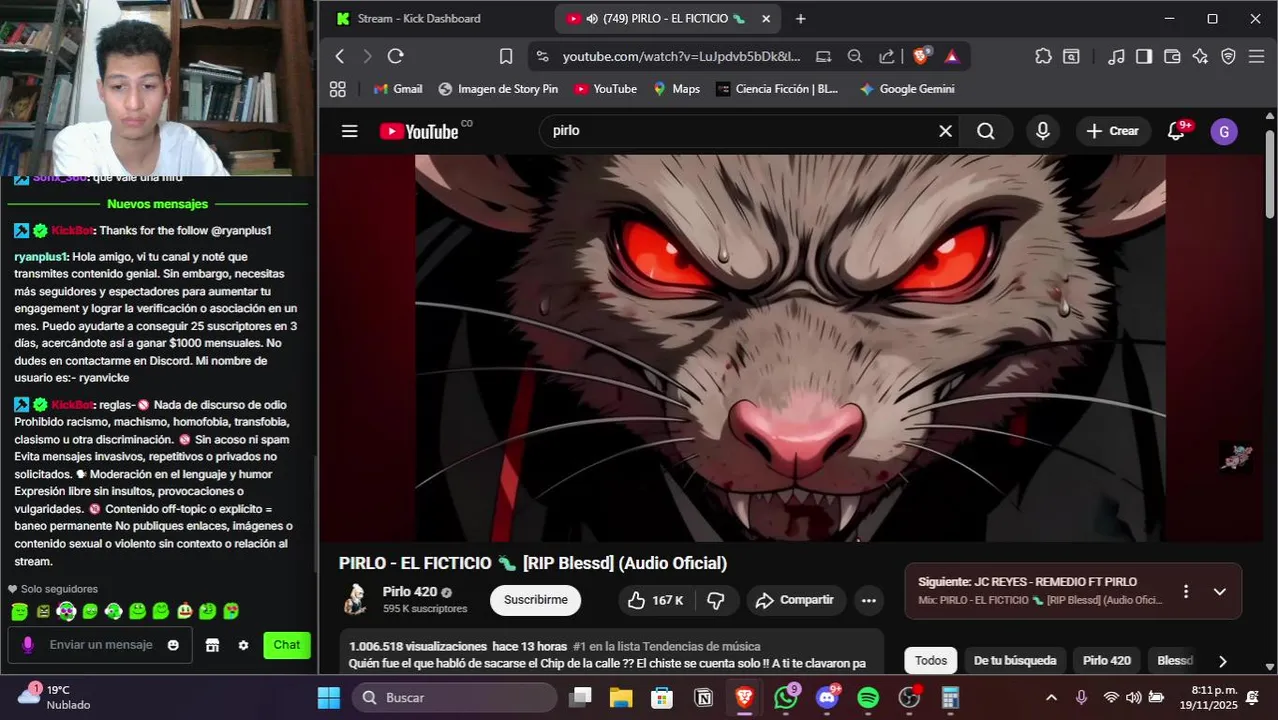Viewport: 1278px width, 720px height.
Task: Open OBS Studio from the taskbar
Action: click(x=909, y=697)
